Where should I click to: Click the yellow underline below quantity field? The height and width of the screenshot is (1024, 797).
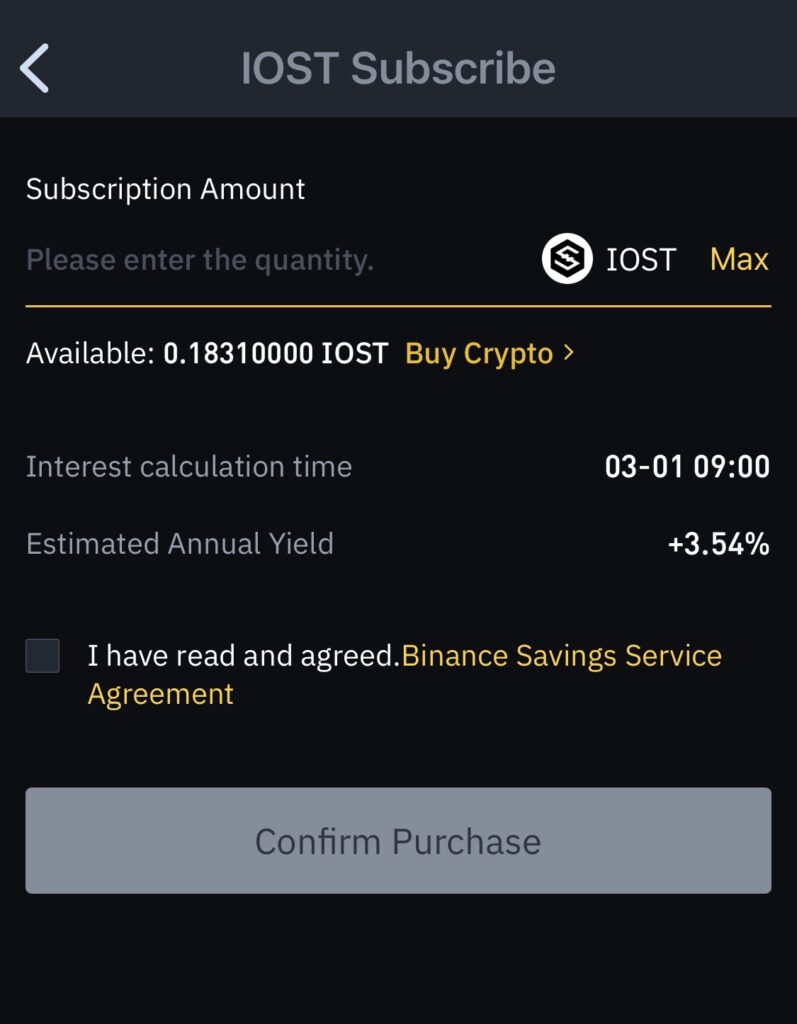(398, 306)
